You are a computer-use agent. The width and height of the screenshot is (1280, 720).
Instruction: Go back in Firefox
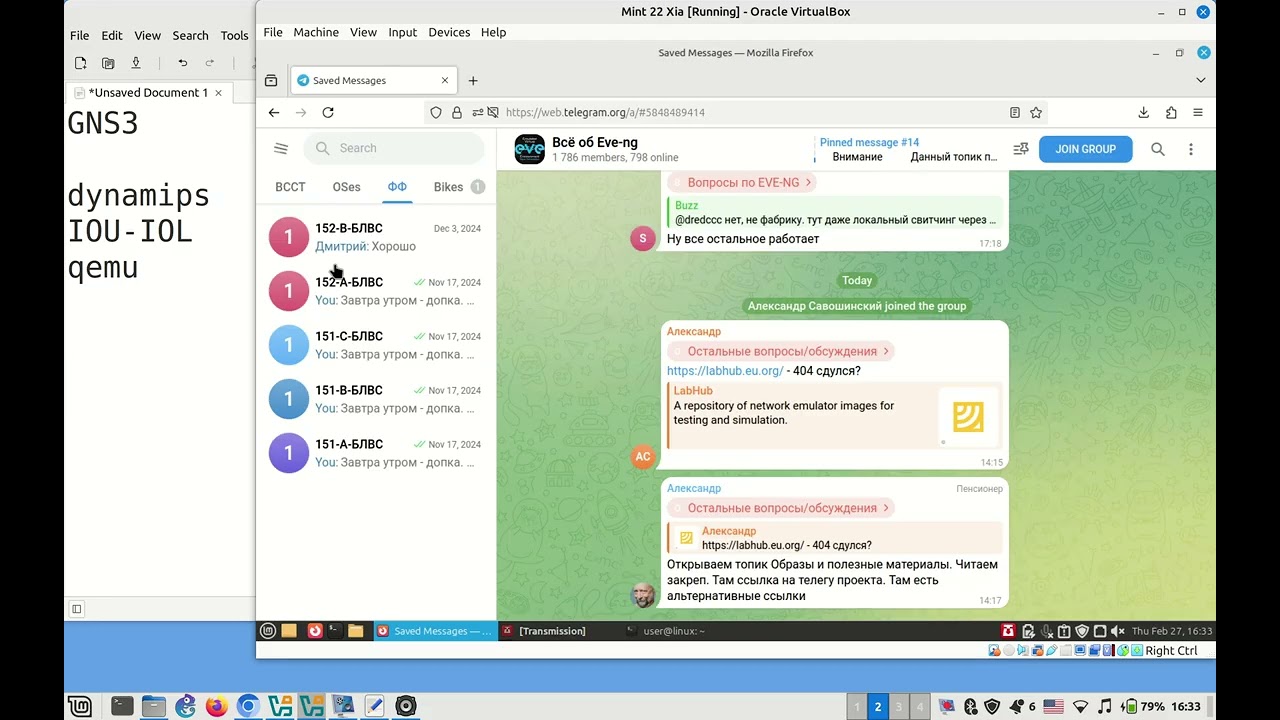pyautogui.click(x=274, y=112)
